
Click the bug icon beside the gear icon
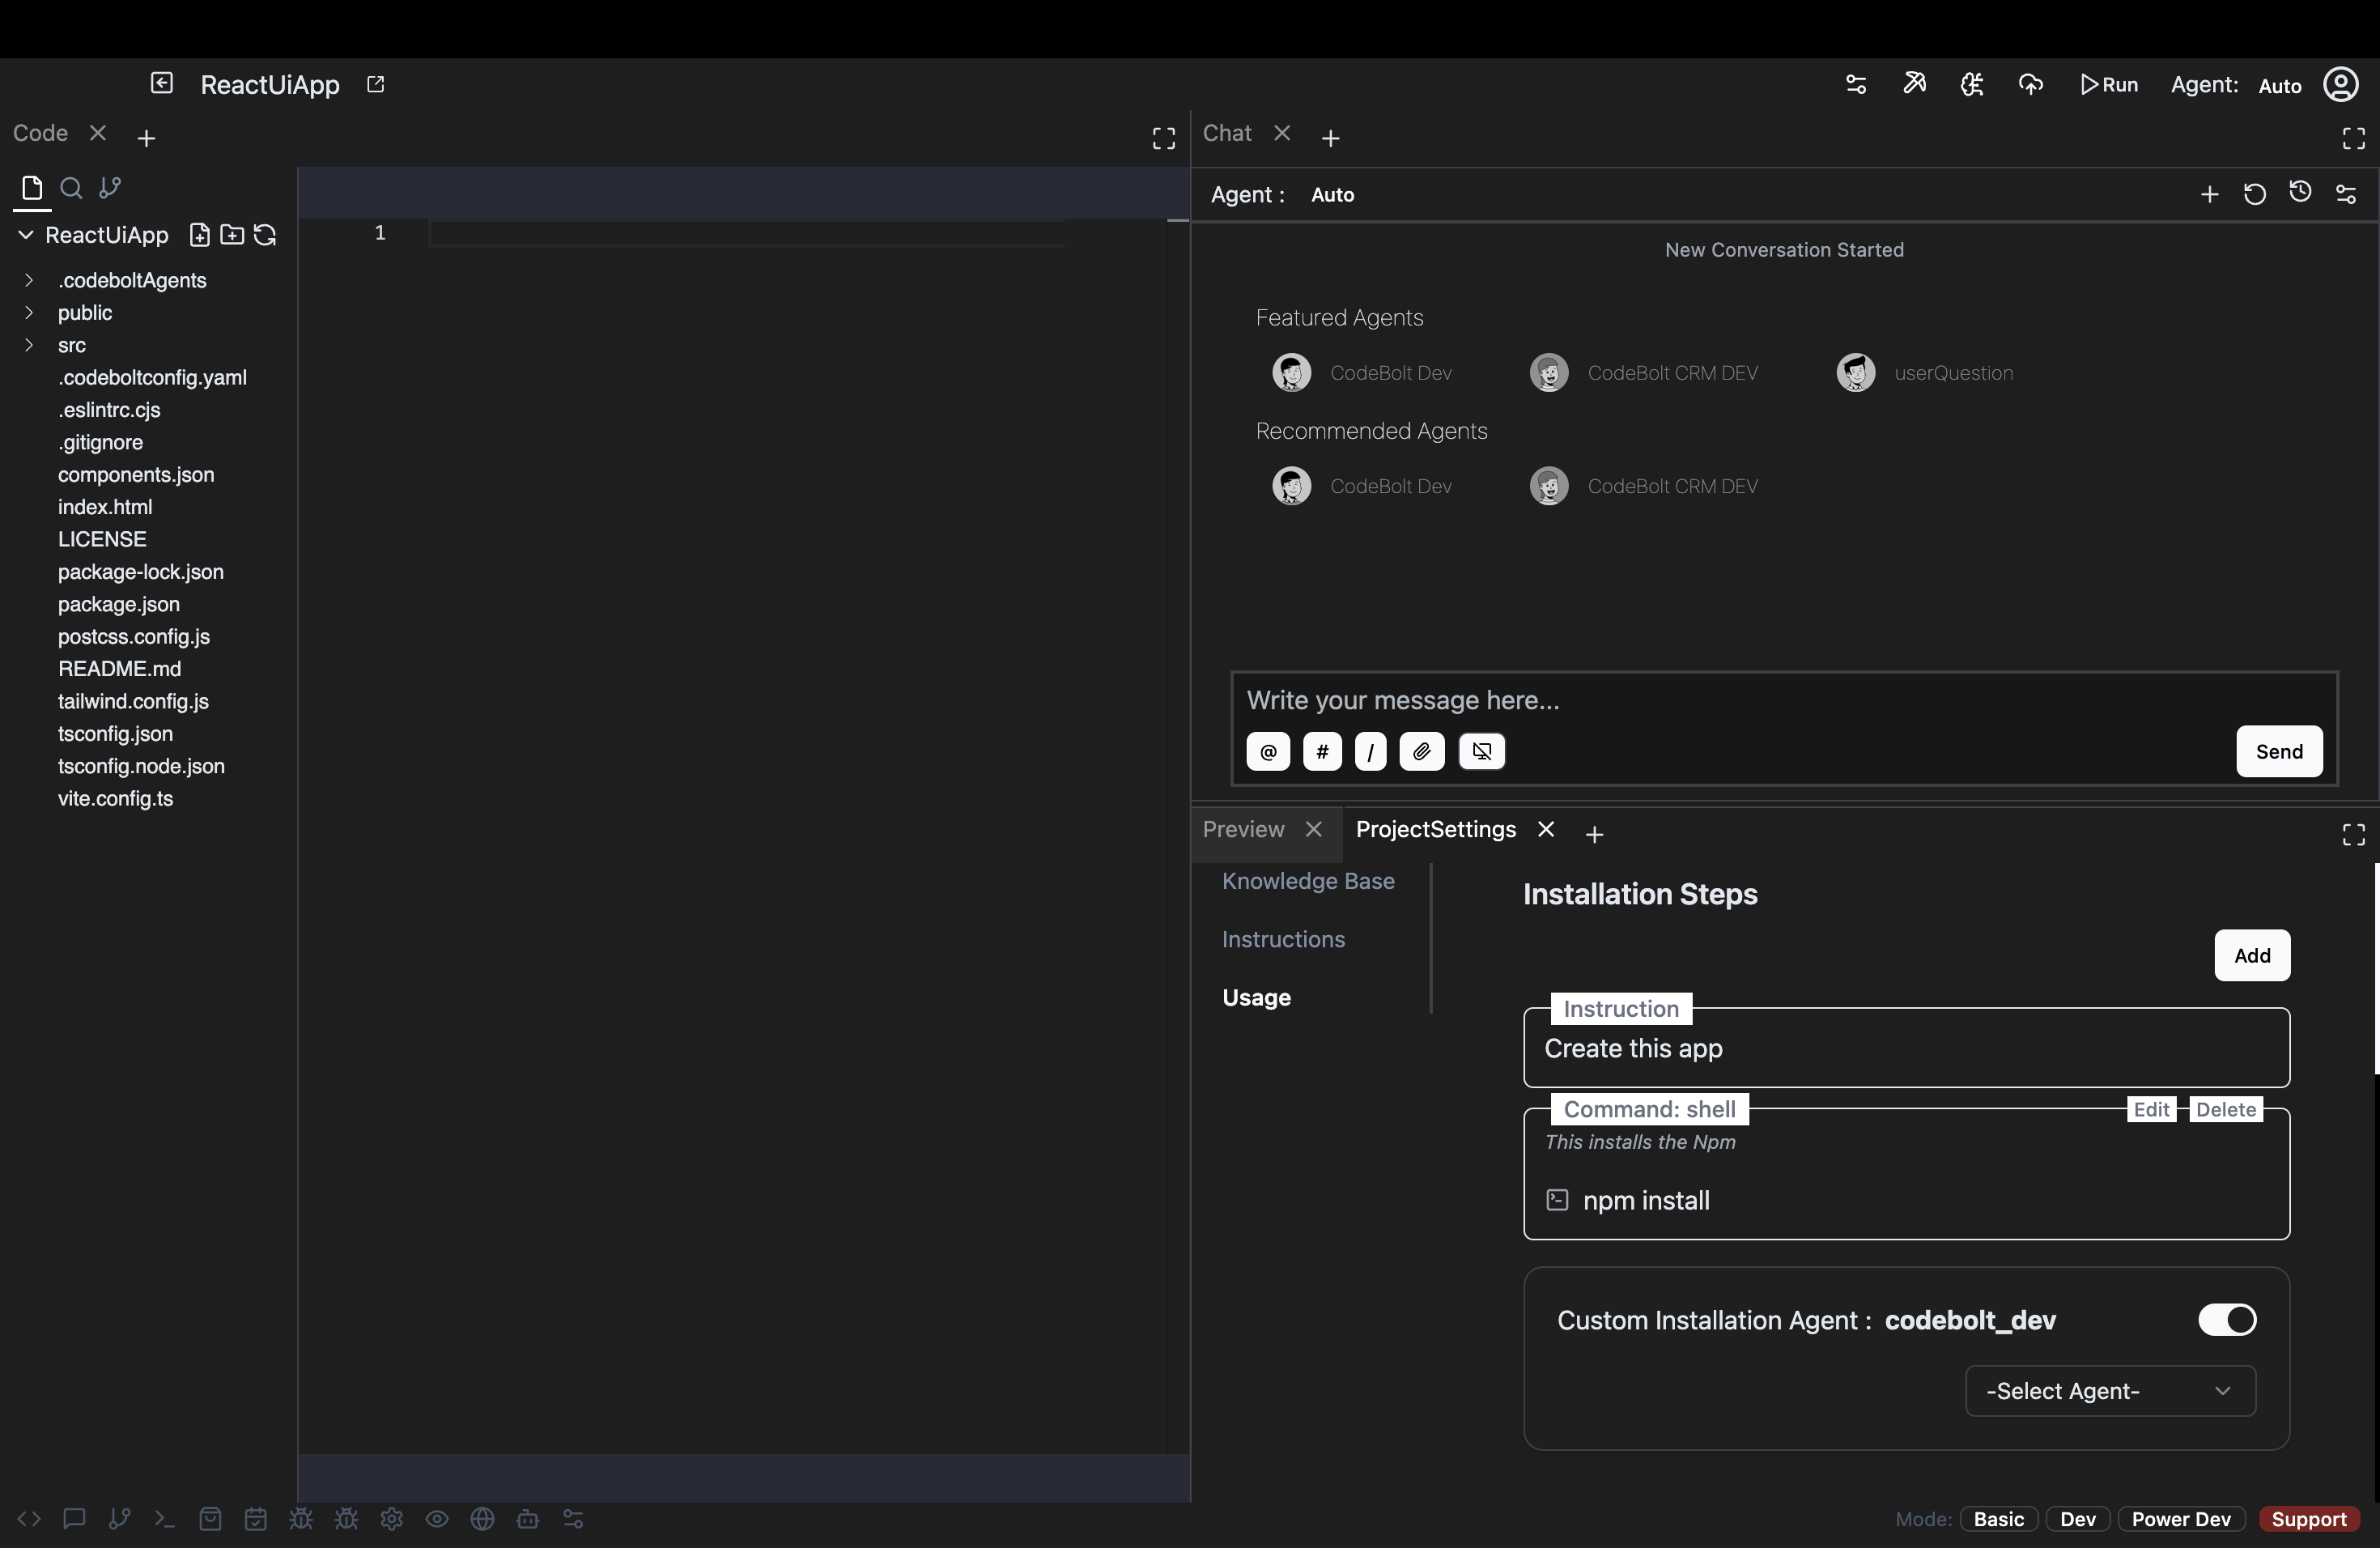(346, 1519)
